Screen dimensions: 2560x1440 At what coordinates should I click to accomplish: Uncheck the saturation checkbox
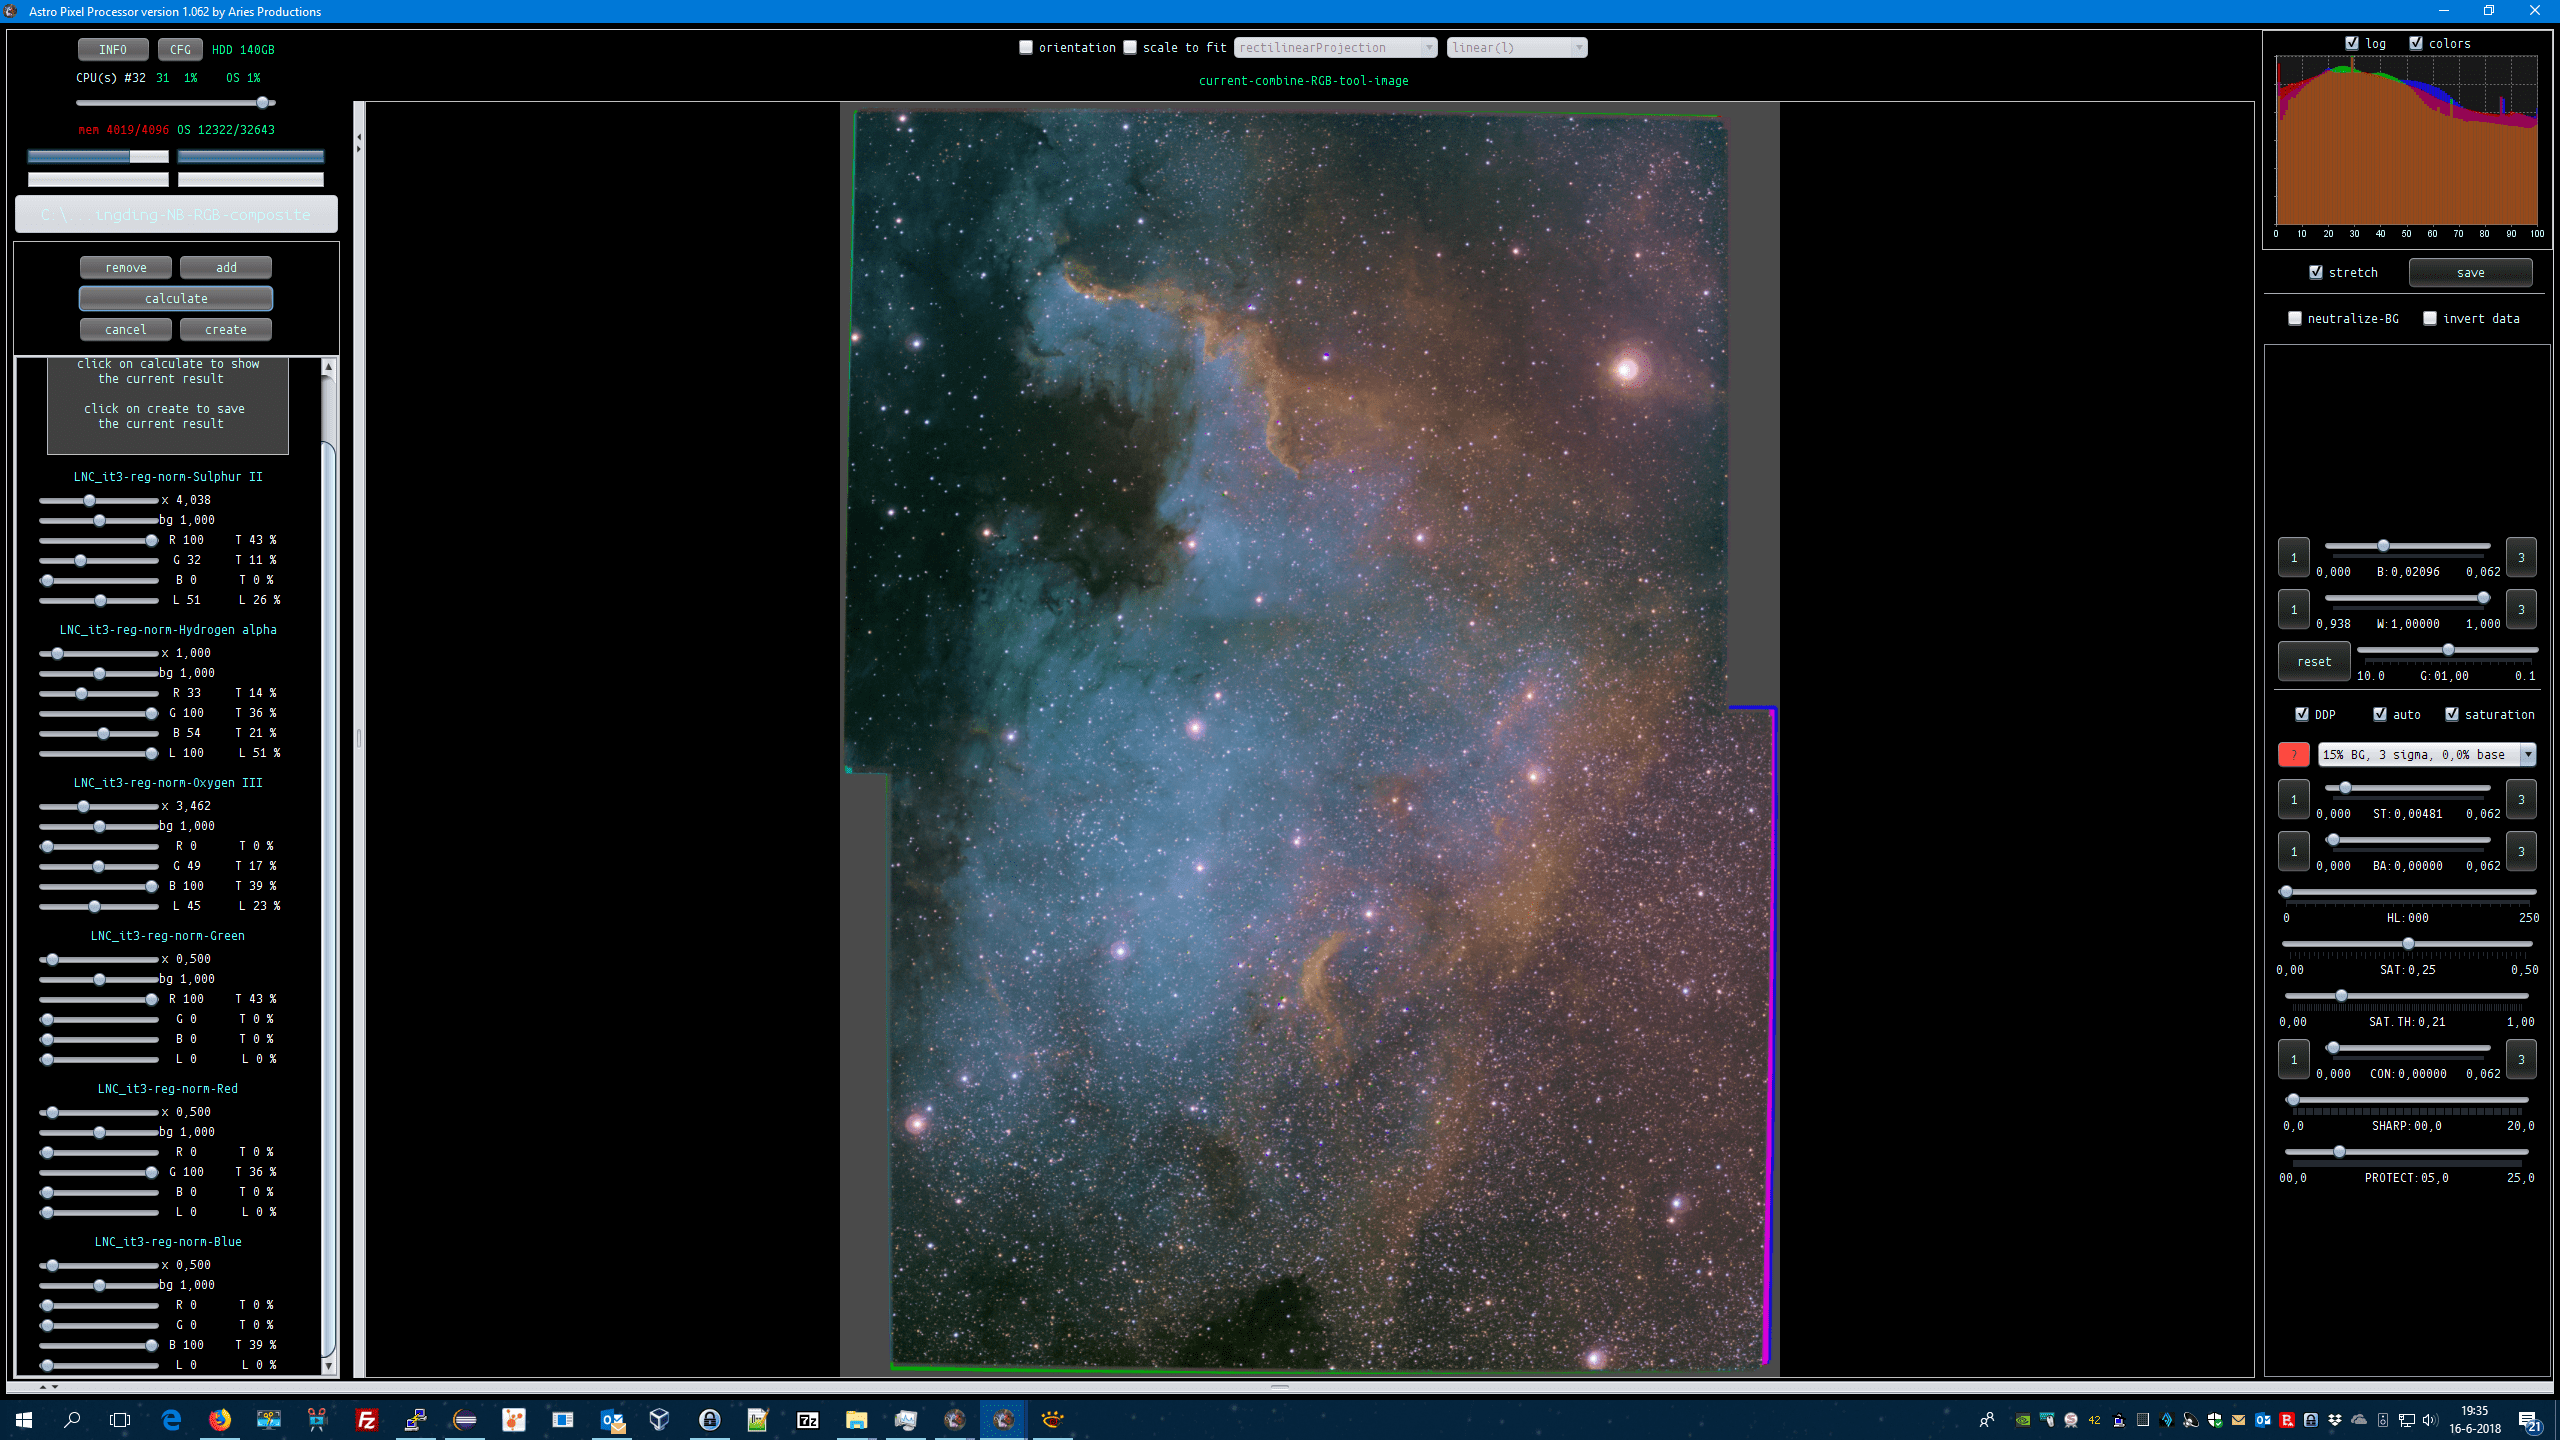tap(2452, 714)
